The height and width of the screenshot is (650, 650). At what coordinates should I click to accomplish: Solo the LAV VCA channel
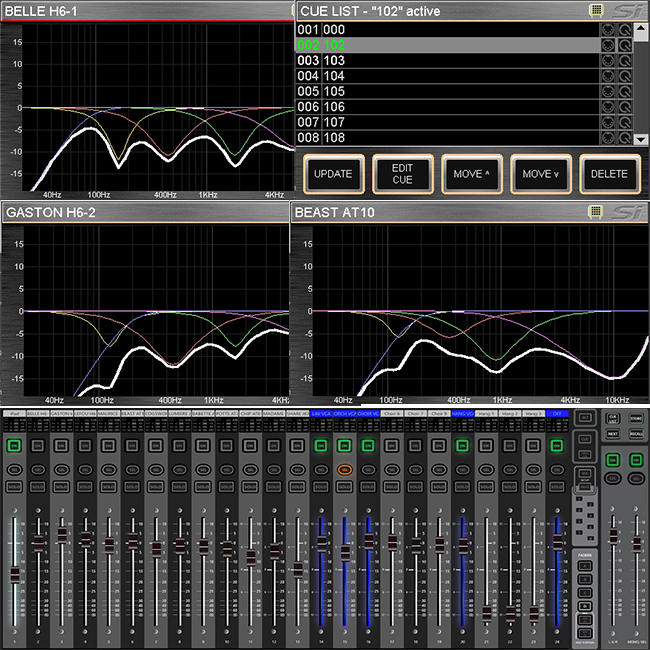tap(321, 487)
